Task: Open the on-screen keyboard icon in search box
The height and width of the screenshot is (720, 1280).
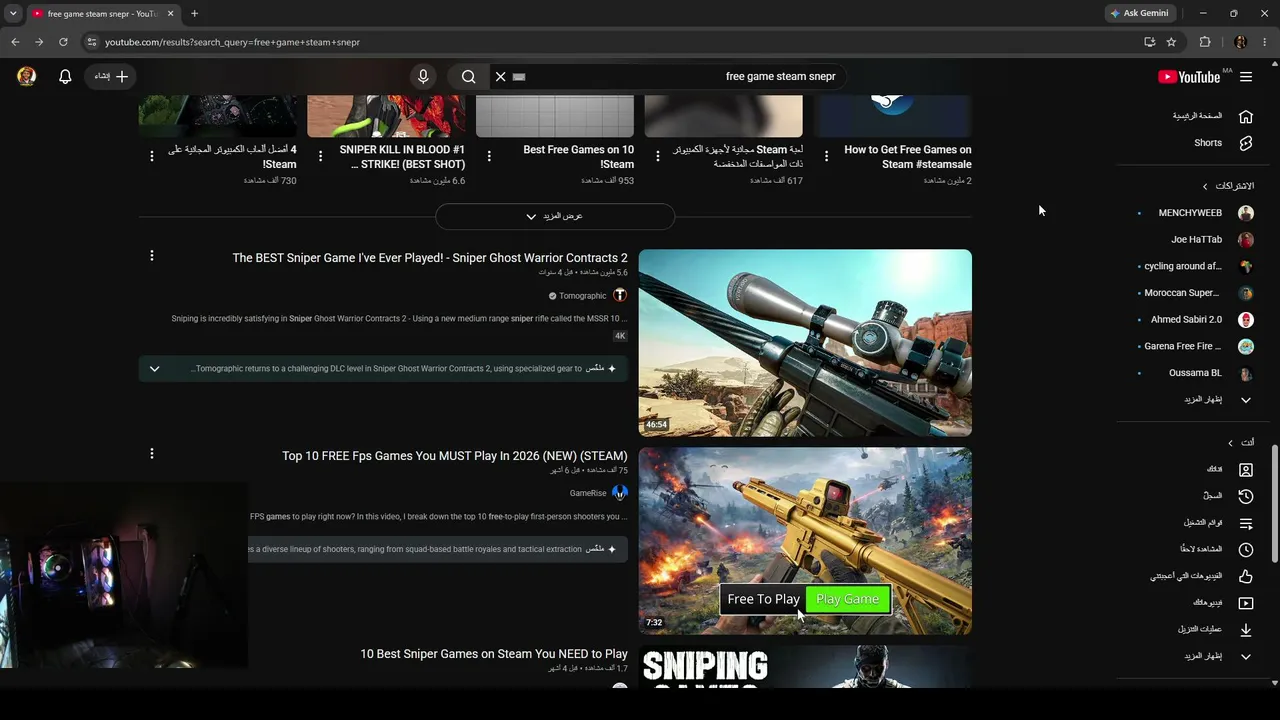Action: tap(519, 76)
